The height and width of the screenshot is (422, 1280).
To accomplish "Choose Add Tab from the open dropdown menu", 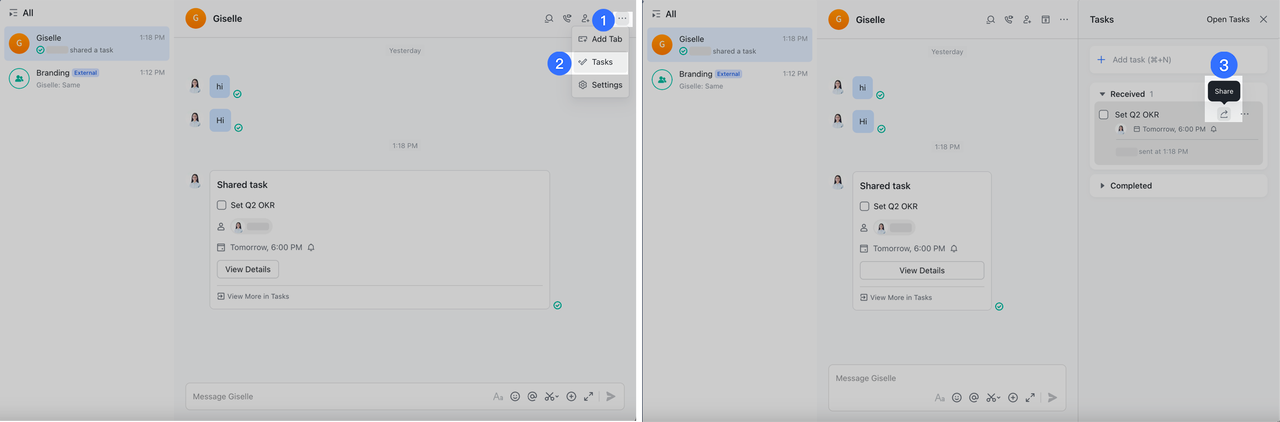I will pos(601,39).
